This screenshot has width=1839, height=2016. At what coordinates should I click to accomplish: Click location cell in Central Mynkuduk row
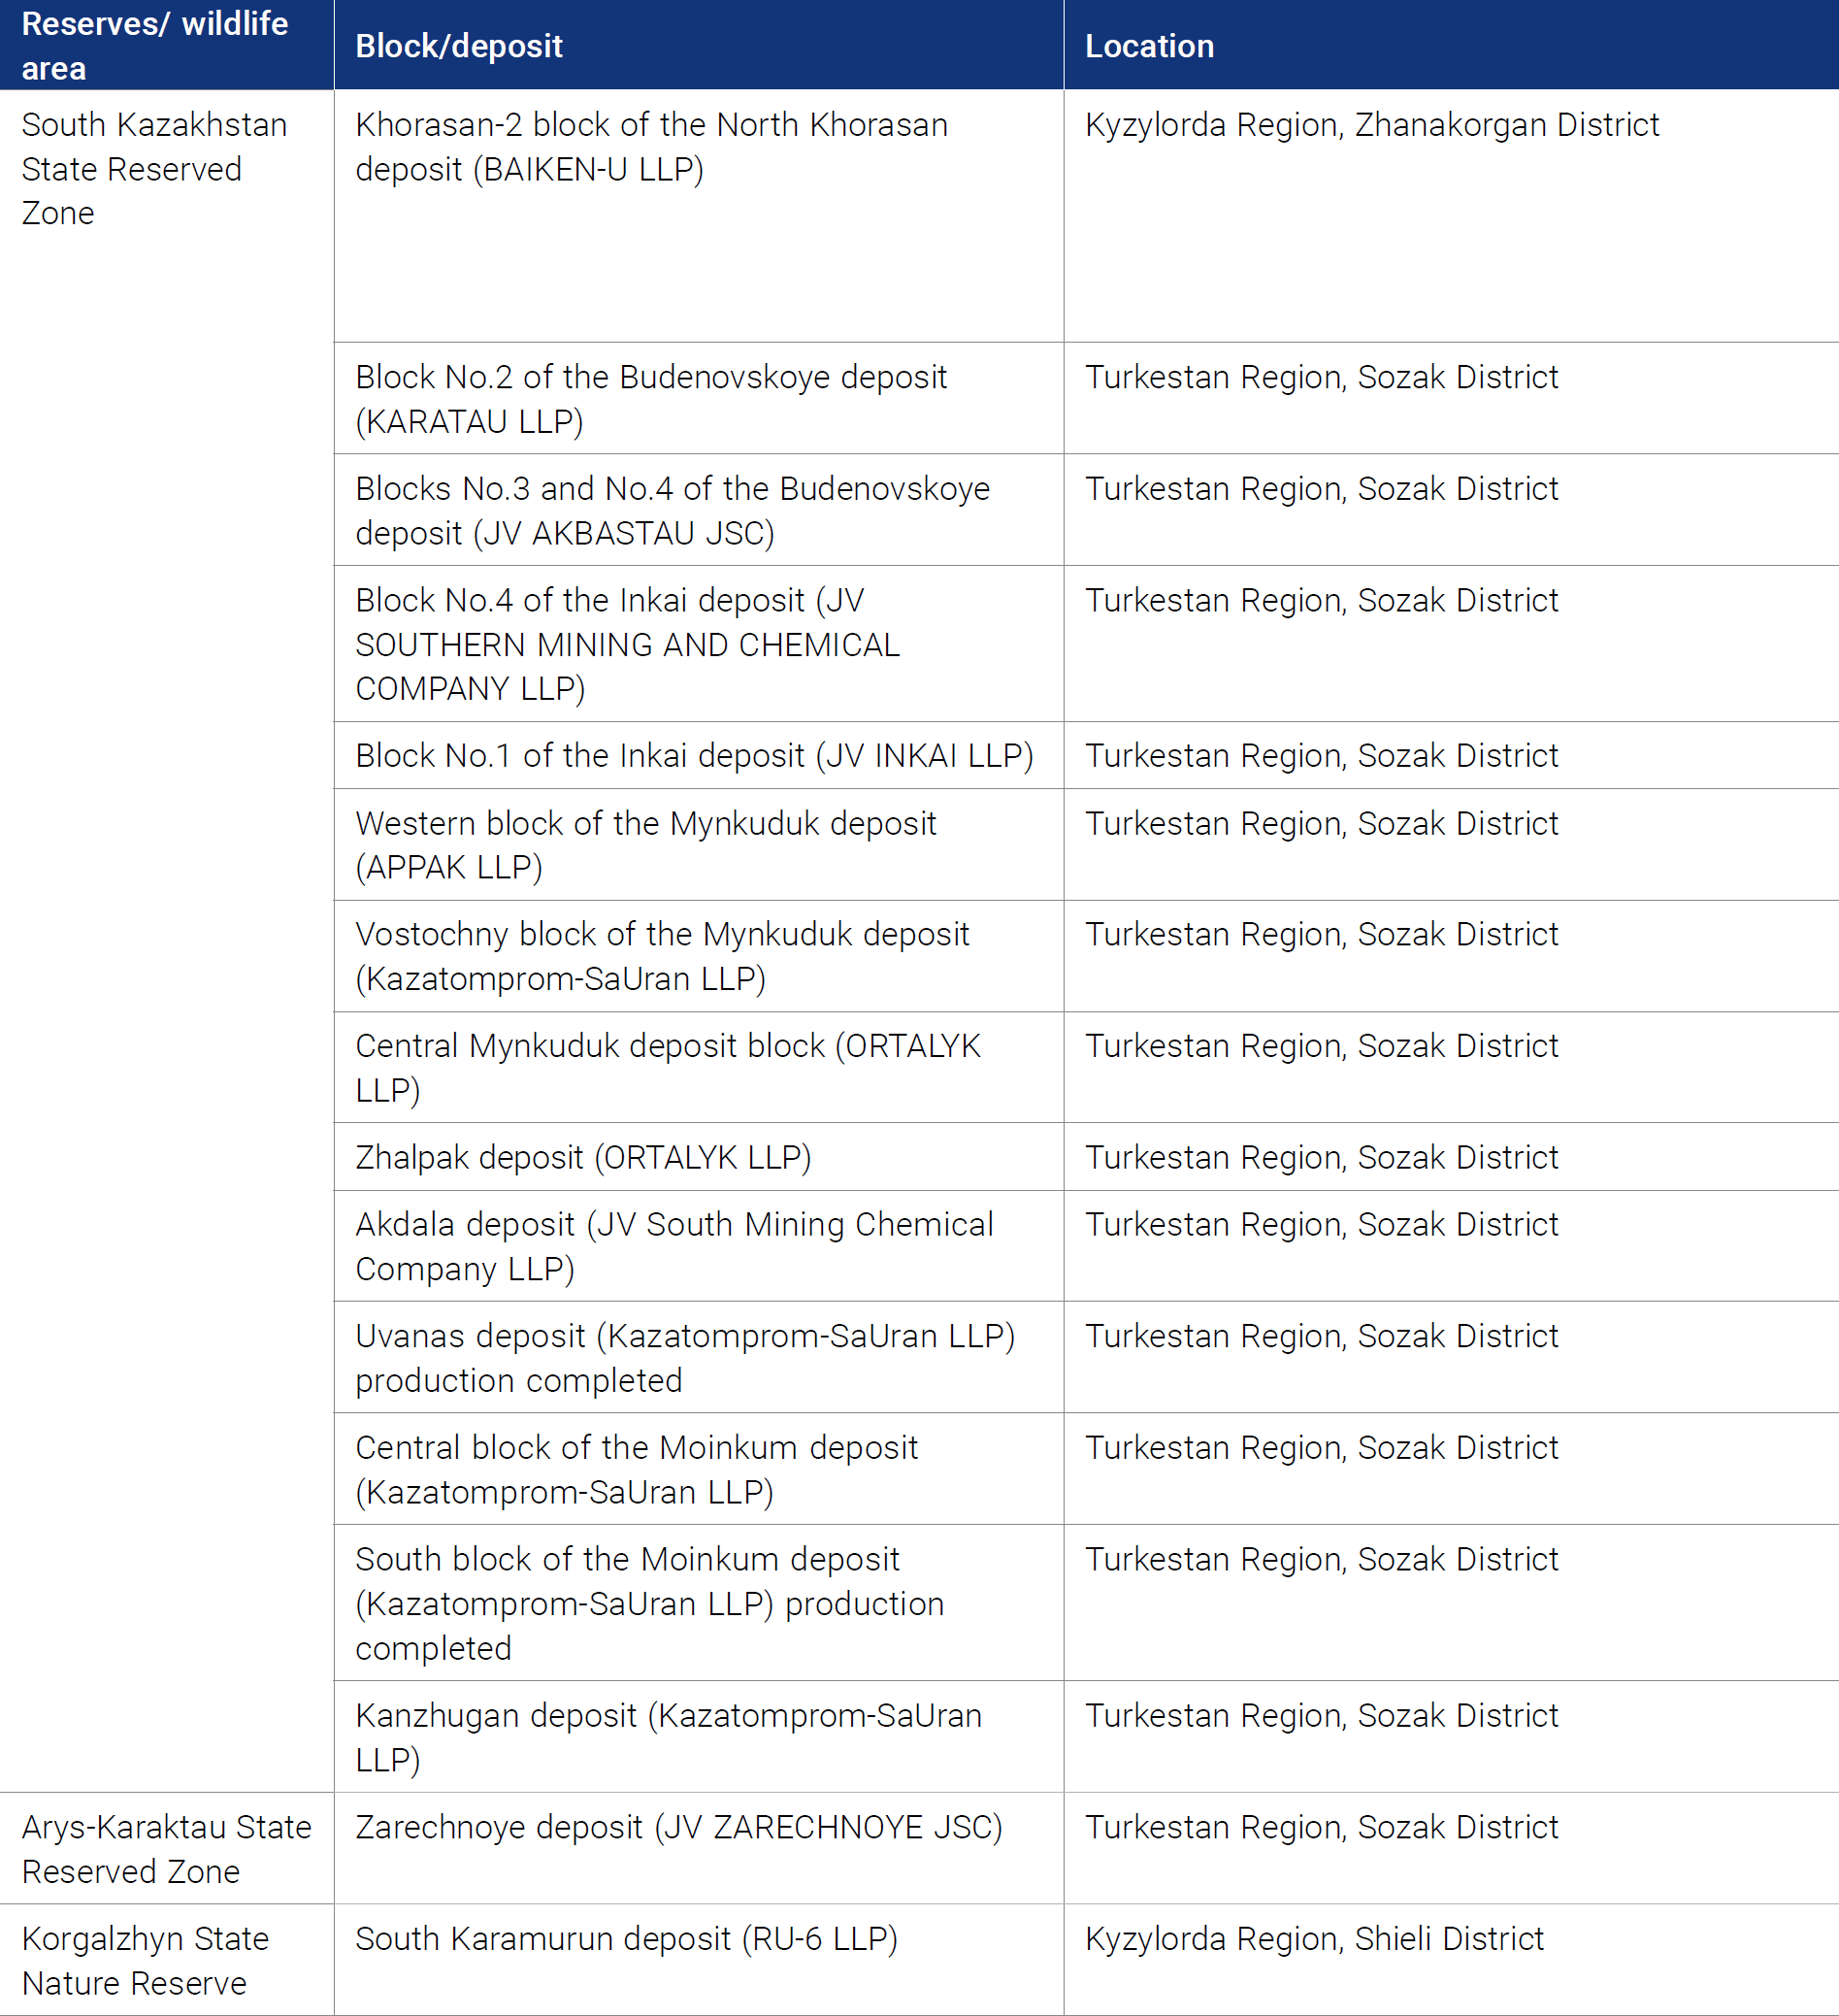[1451, 1067]
